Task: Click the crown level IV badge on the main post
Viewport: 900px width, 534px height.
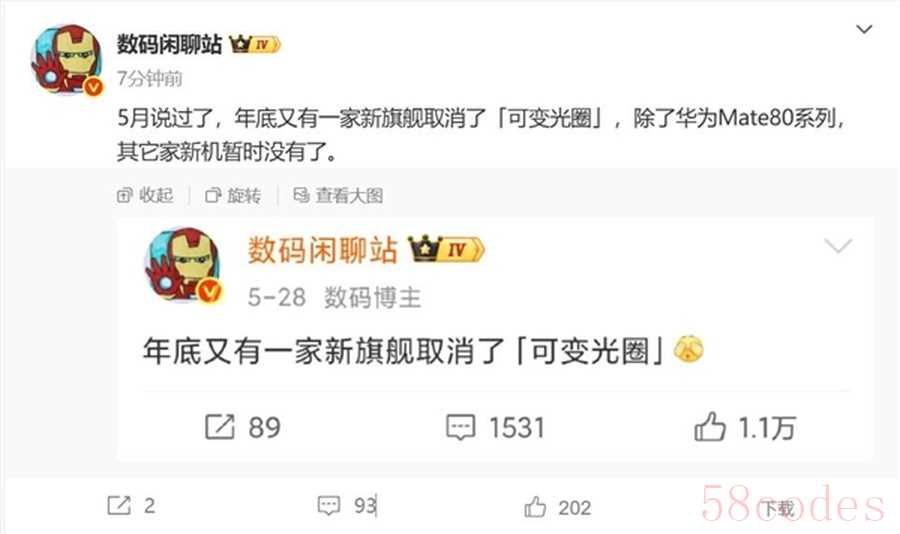Action: click(x=255, y=44)
